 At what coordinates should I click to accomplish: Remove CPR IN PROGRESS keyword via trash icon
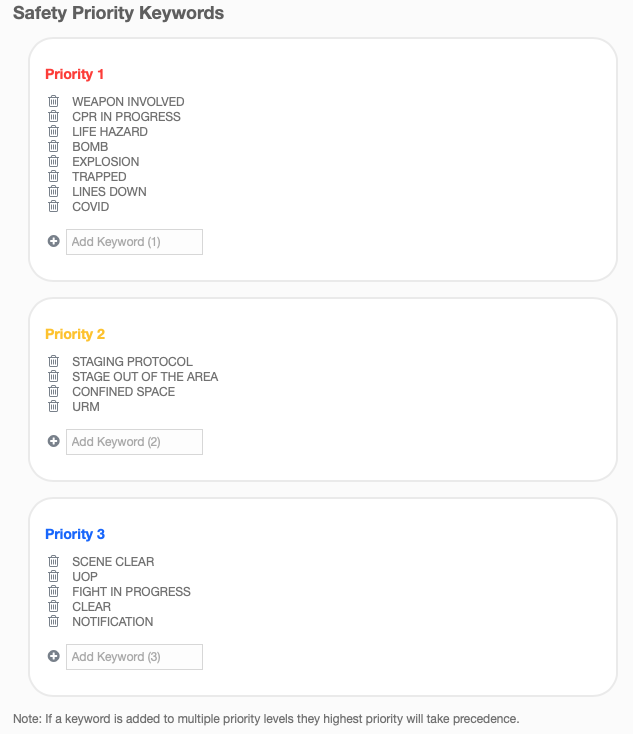pos(54,117)
